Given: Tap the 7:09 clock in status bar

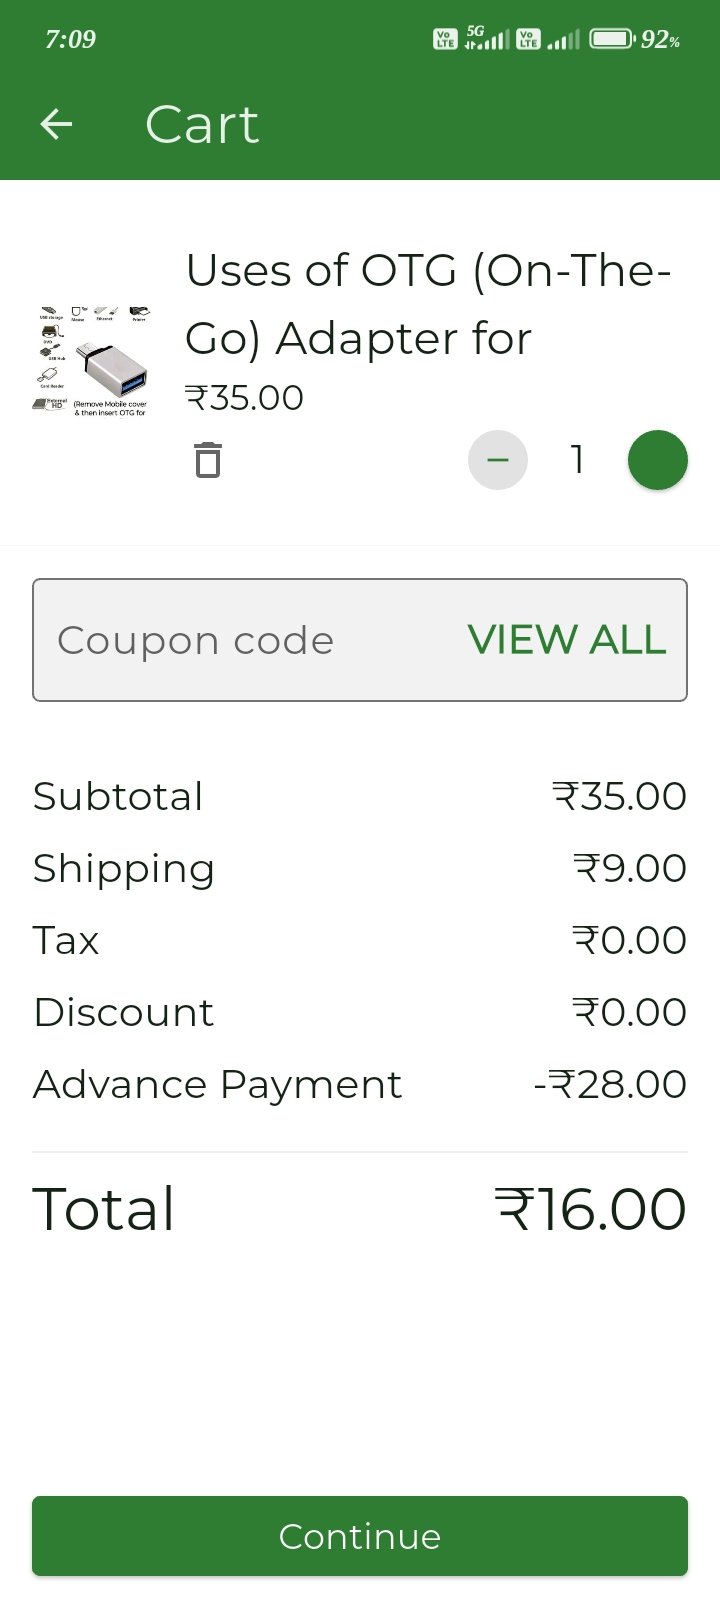Looking at the screenshot, I should coord(70,39).
